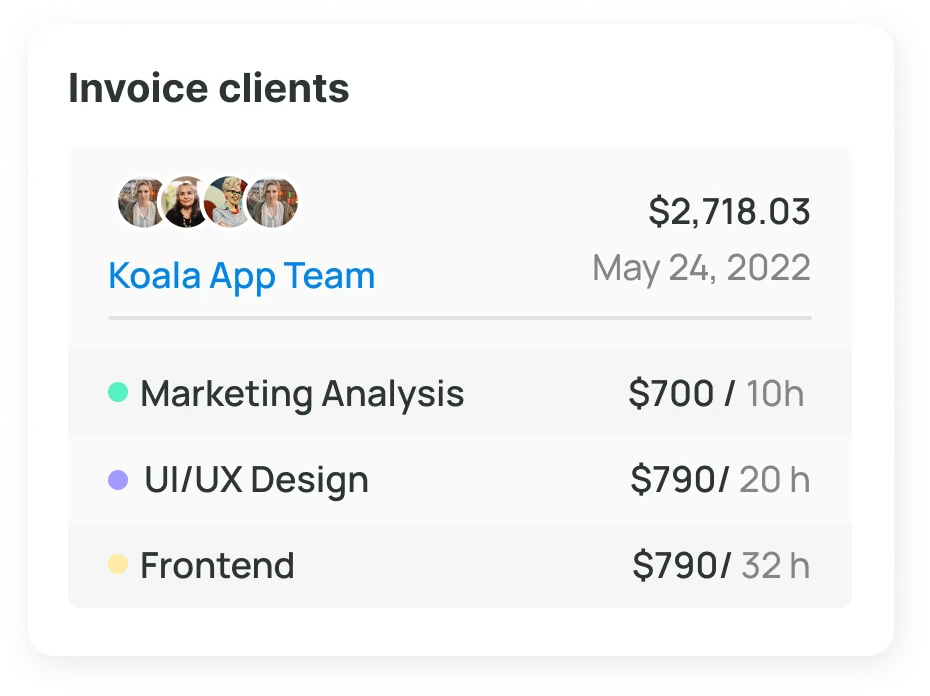Click the 20 h hours value
The image size is (930, 696).
(x=775, y=480)
